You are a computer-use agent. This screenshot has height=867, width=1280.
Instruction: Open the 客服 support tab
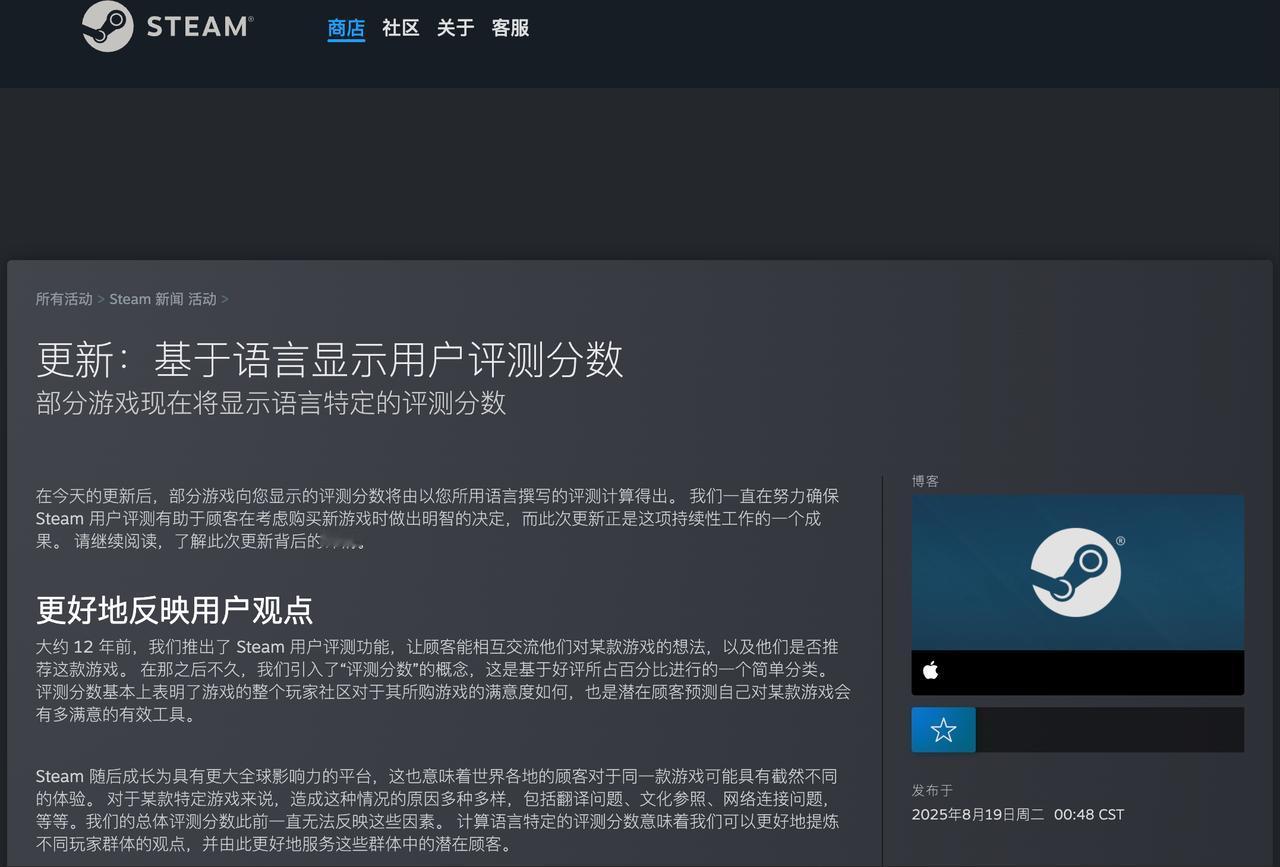click(x=510, y=28)
